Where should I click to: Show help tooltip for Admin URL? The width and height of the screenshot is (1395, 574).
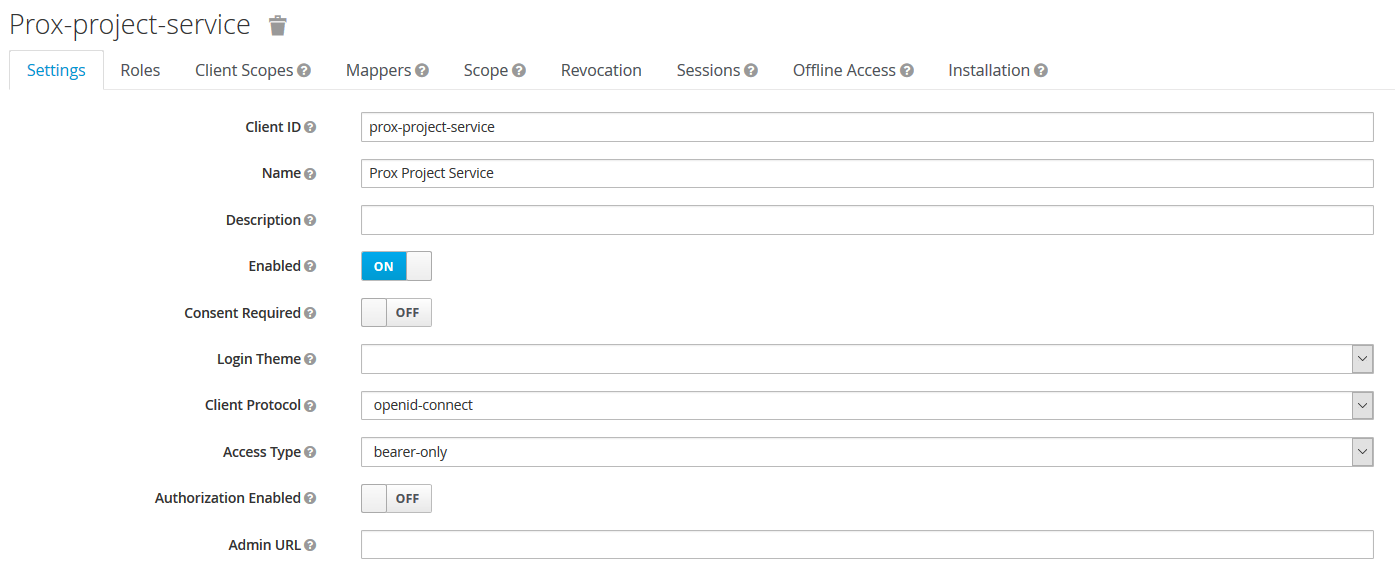[310, 545]
